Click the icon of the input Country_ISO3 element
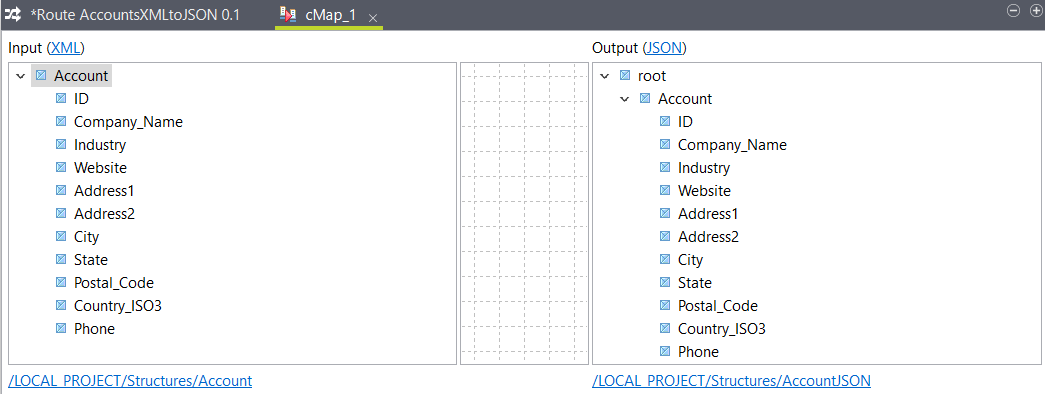This screenshot has height=394, width=1045. point(61,305)
